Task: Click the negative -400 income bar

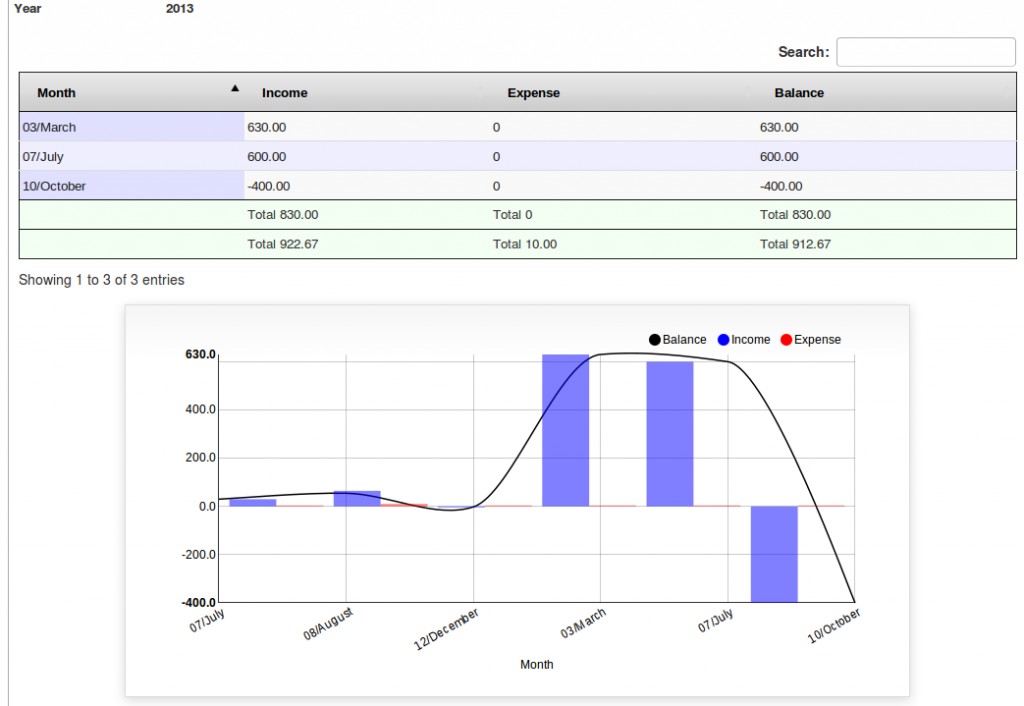Action: (774, 554)
